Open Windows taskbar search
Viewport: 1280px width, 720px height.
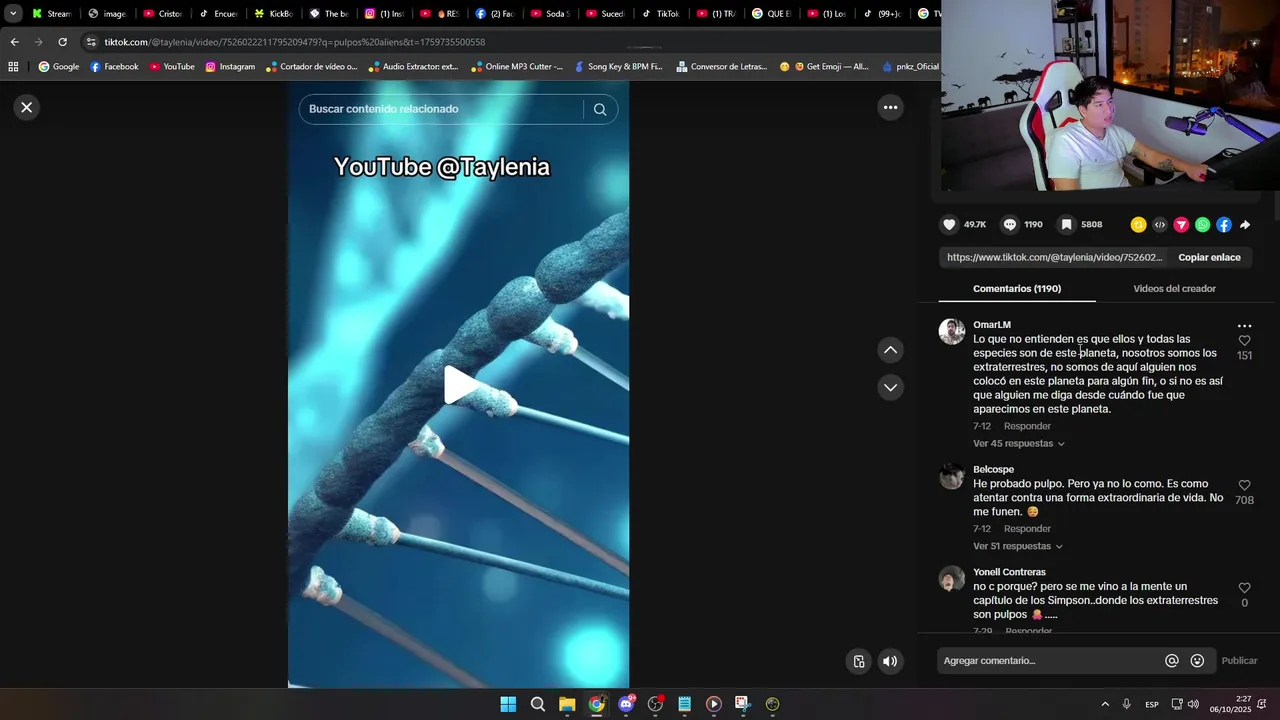tap(538, 704)
